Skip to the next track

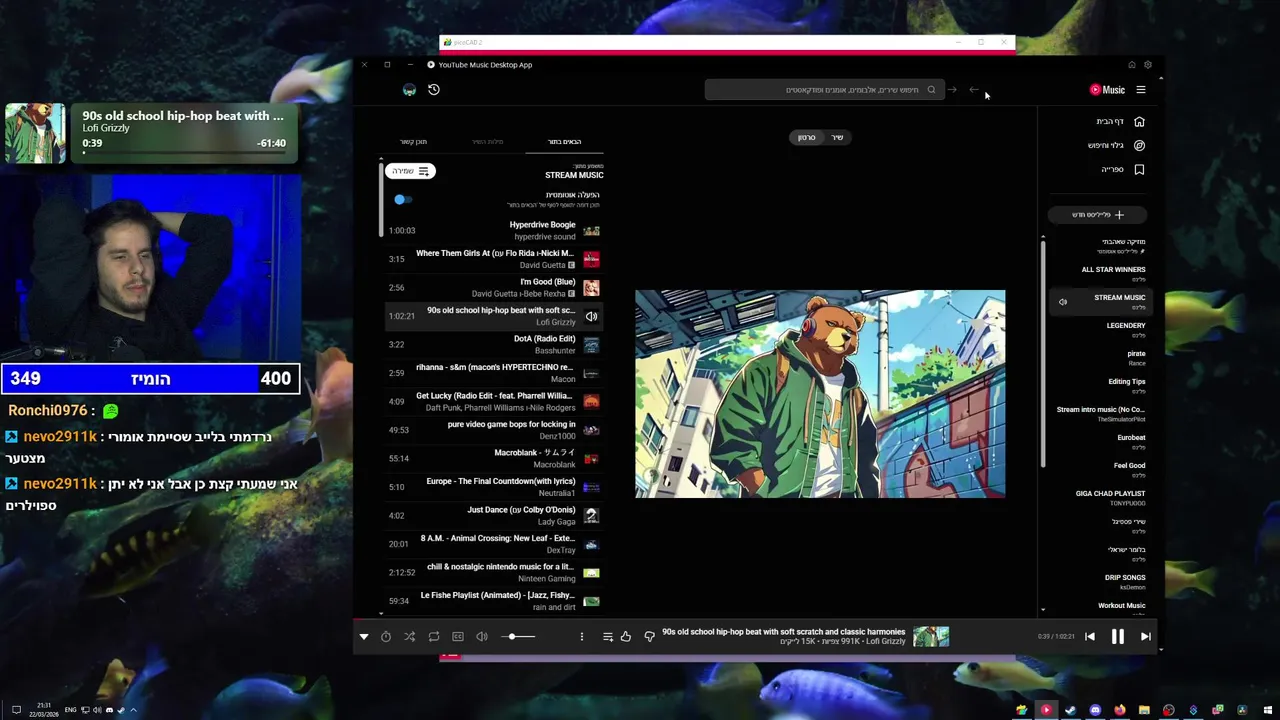[1146, 636]
